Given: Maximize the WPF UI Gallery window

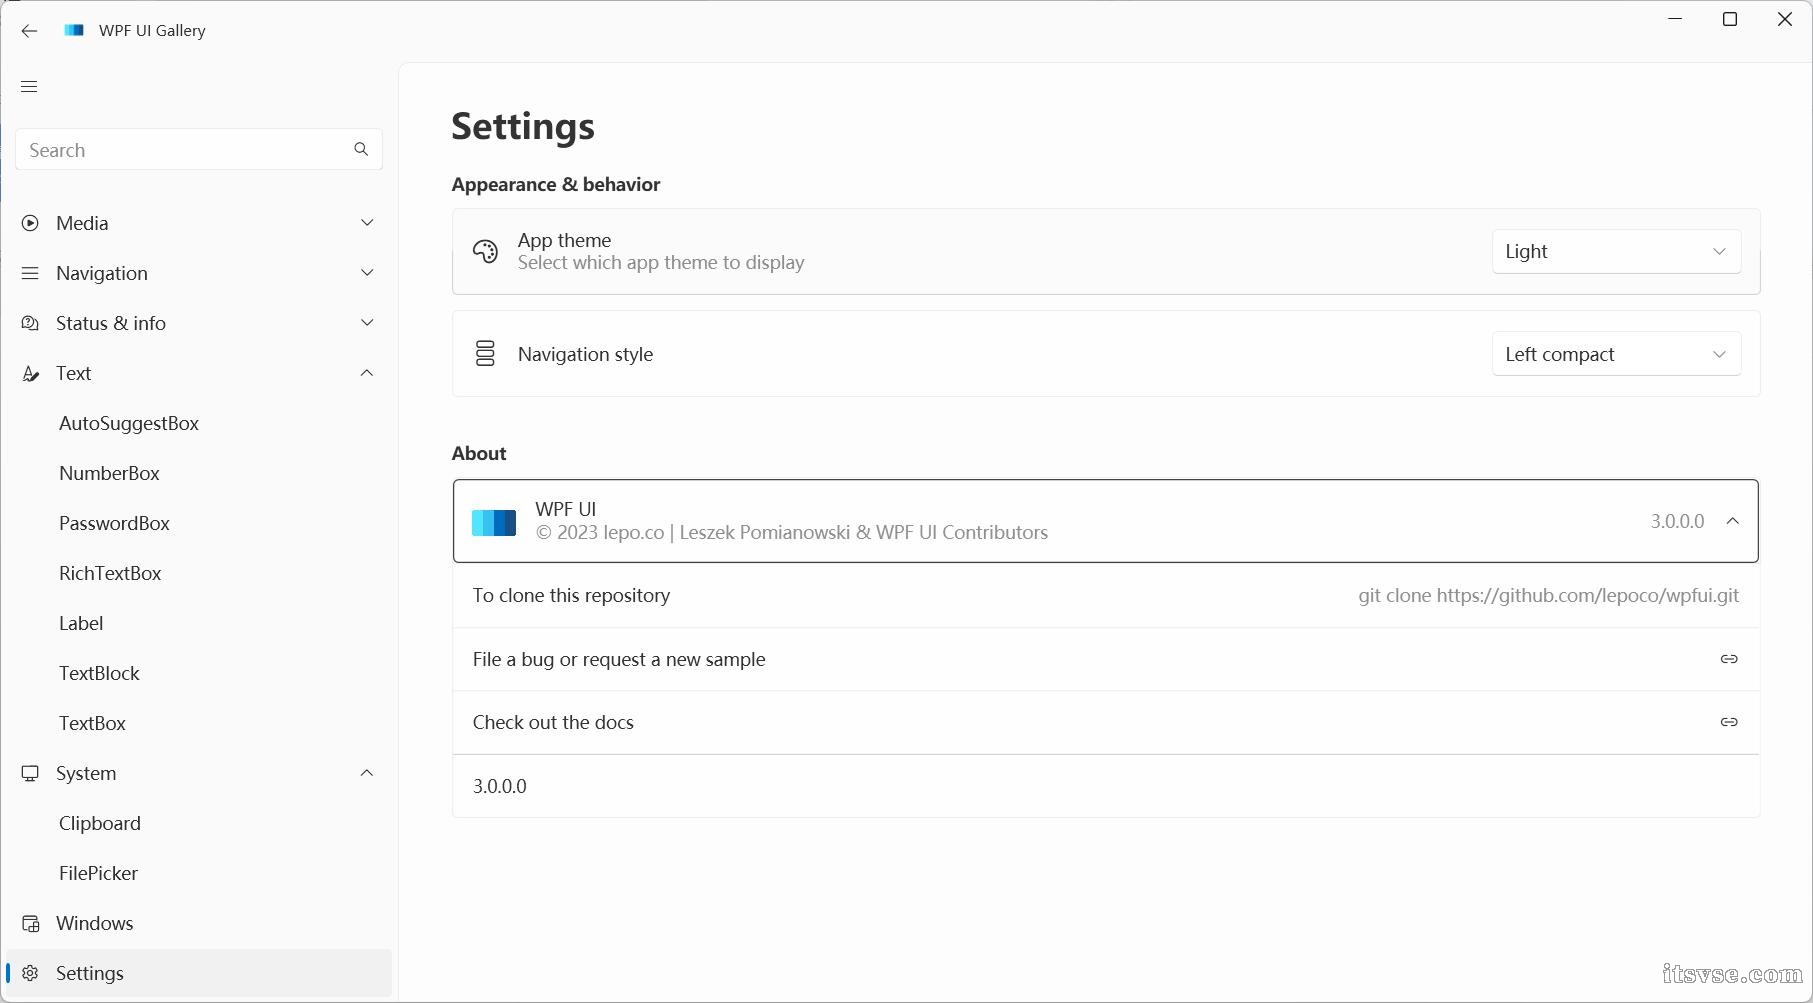Looking at the screenshot, I should point(1730,19).
